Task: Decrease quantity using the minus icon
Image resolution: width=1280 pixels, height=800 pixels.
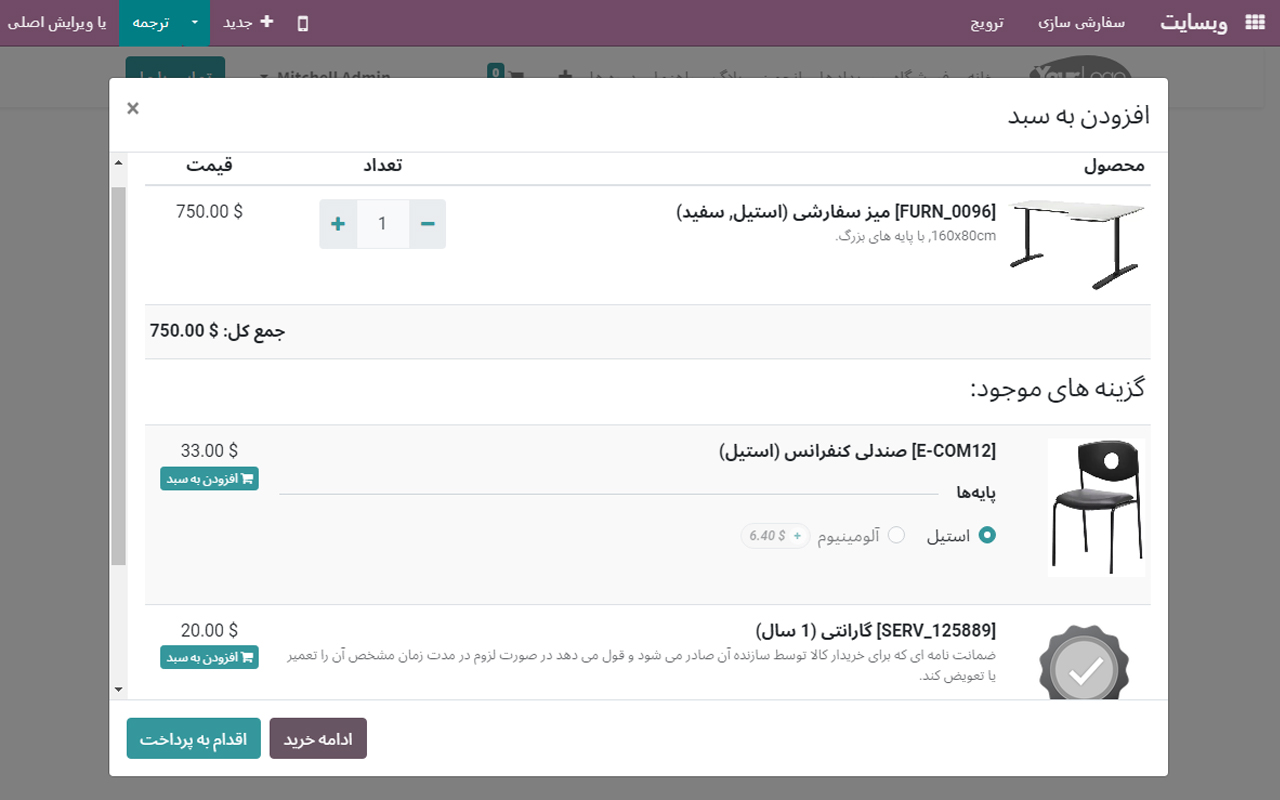Action: [427, 223]
